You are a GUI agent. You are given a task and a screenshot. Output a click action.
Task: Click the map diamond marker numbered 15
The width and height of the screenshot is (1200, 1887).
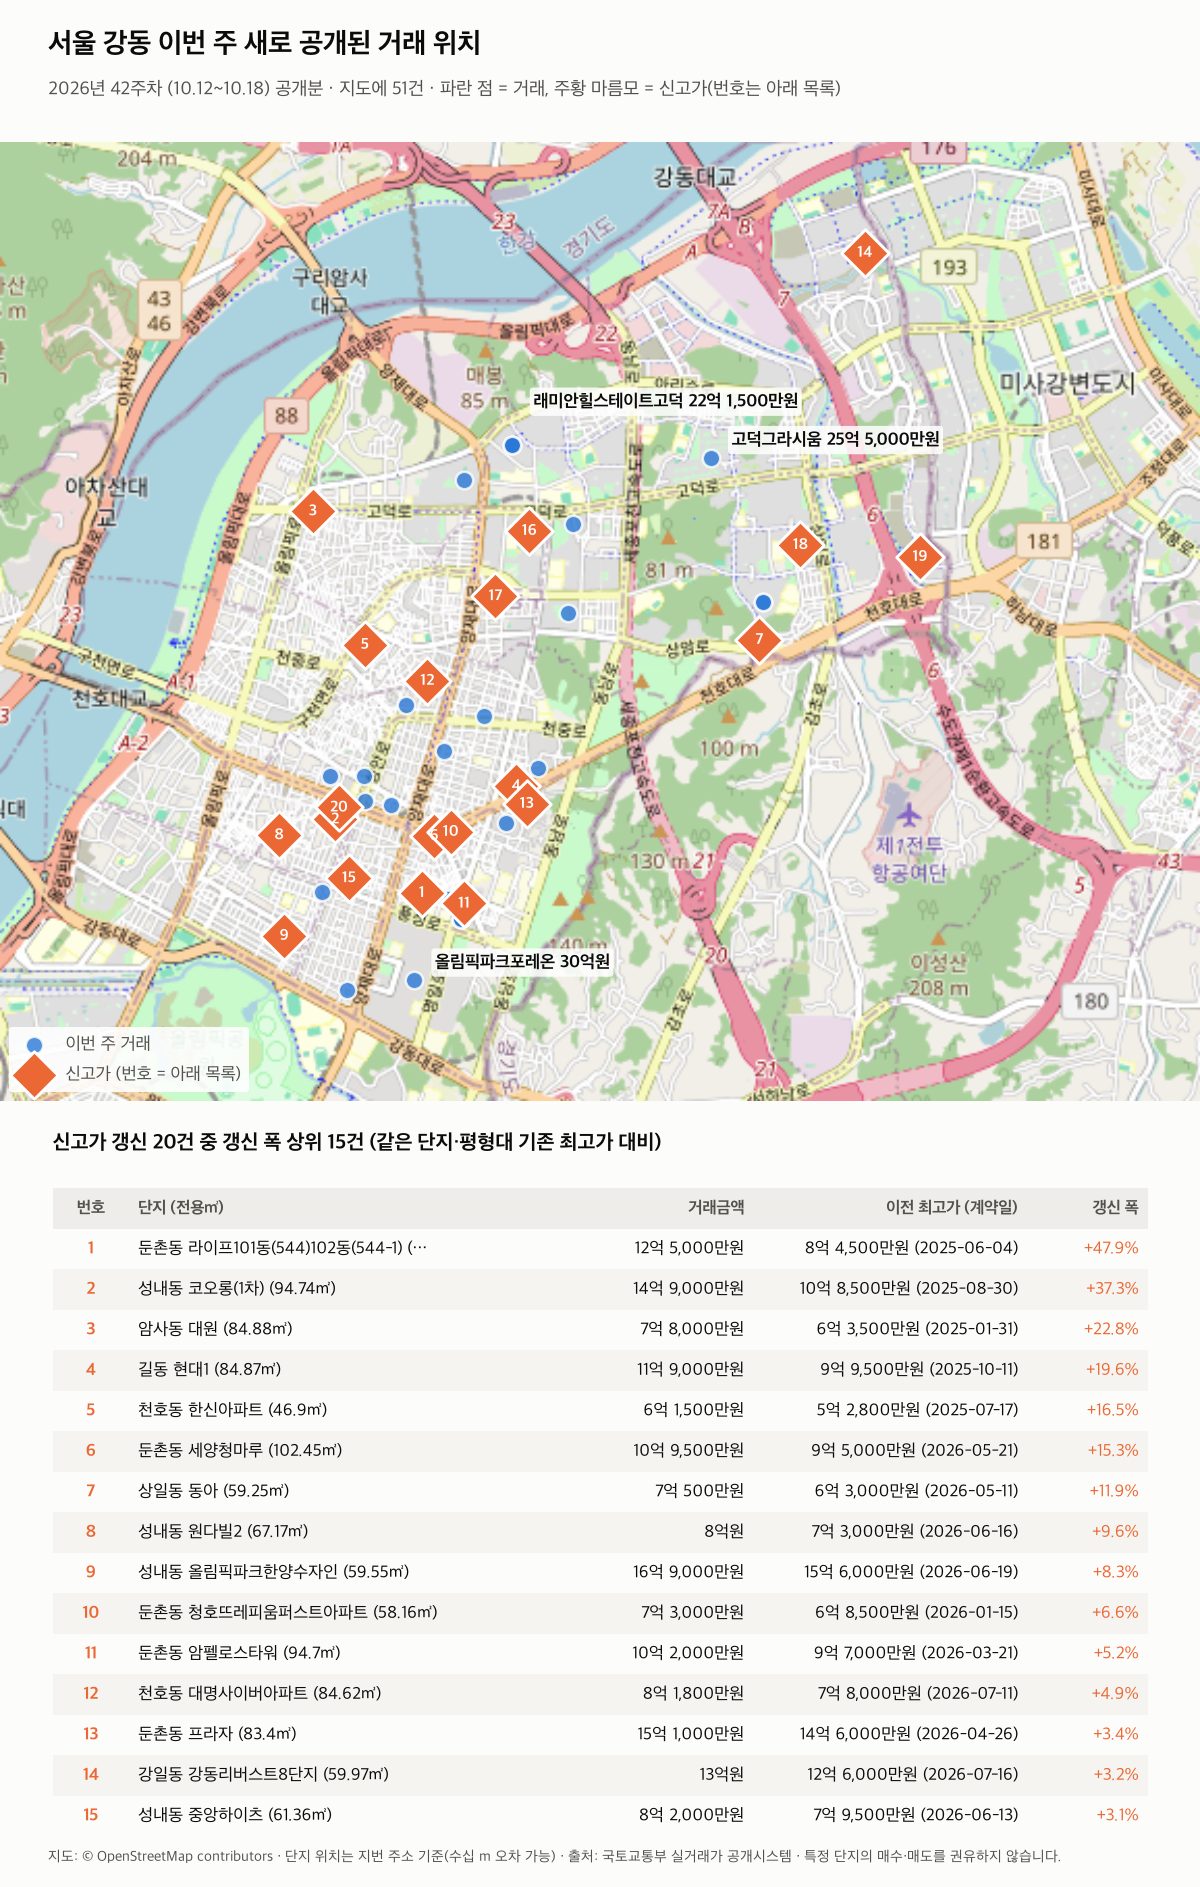pos(349,877)
